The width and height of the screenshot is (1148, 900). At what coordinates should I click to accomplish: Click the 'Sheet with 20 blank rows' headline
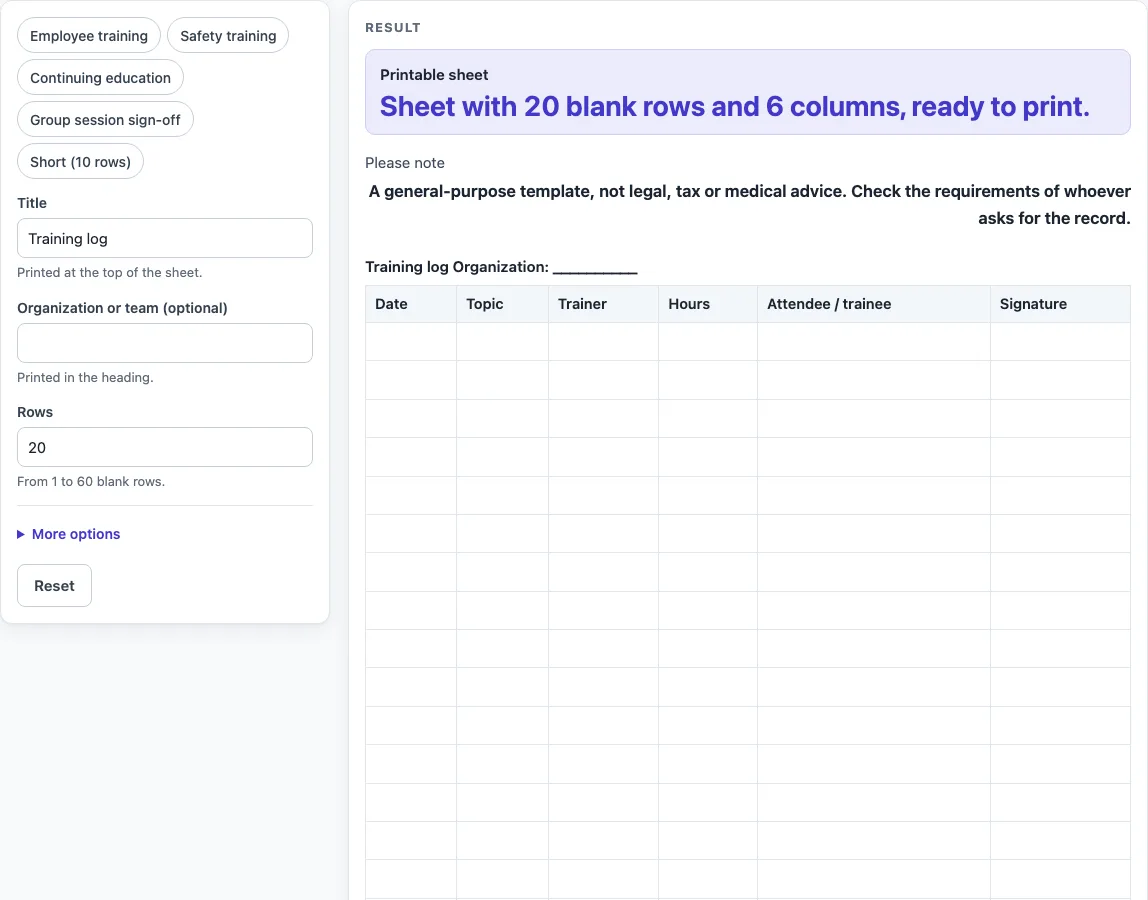click(x=734, y=107)
